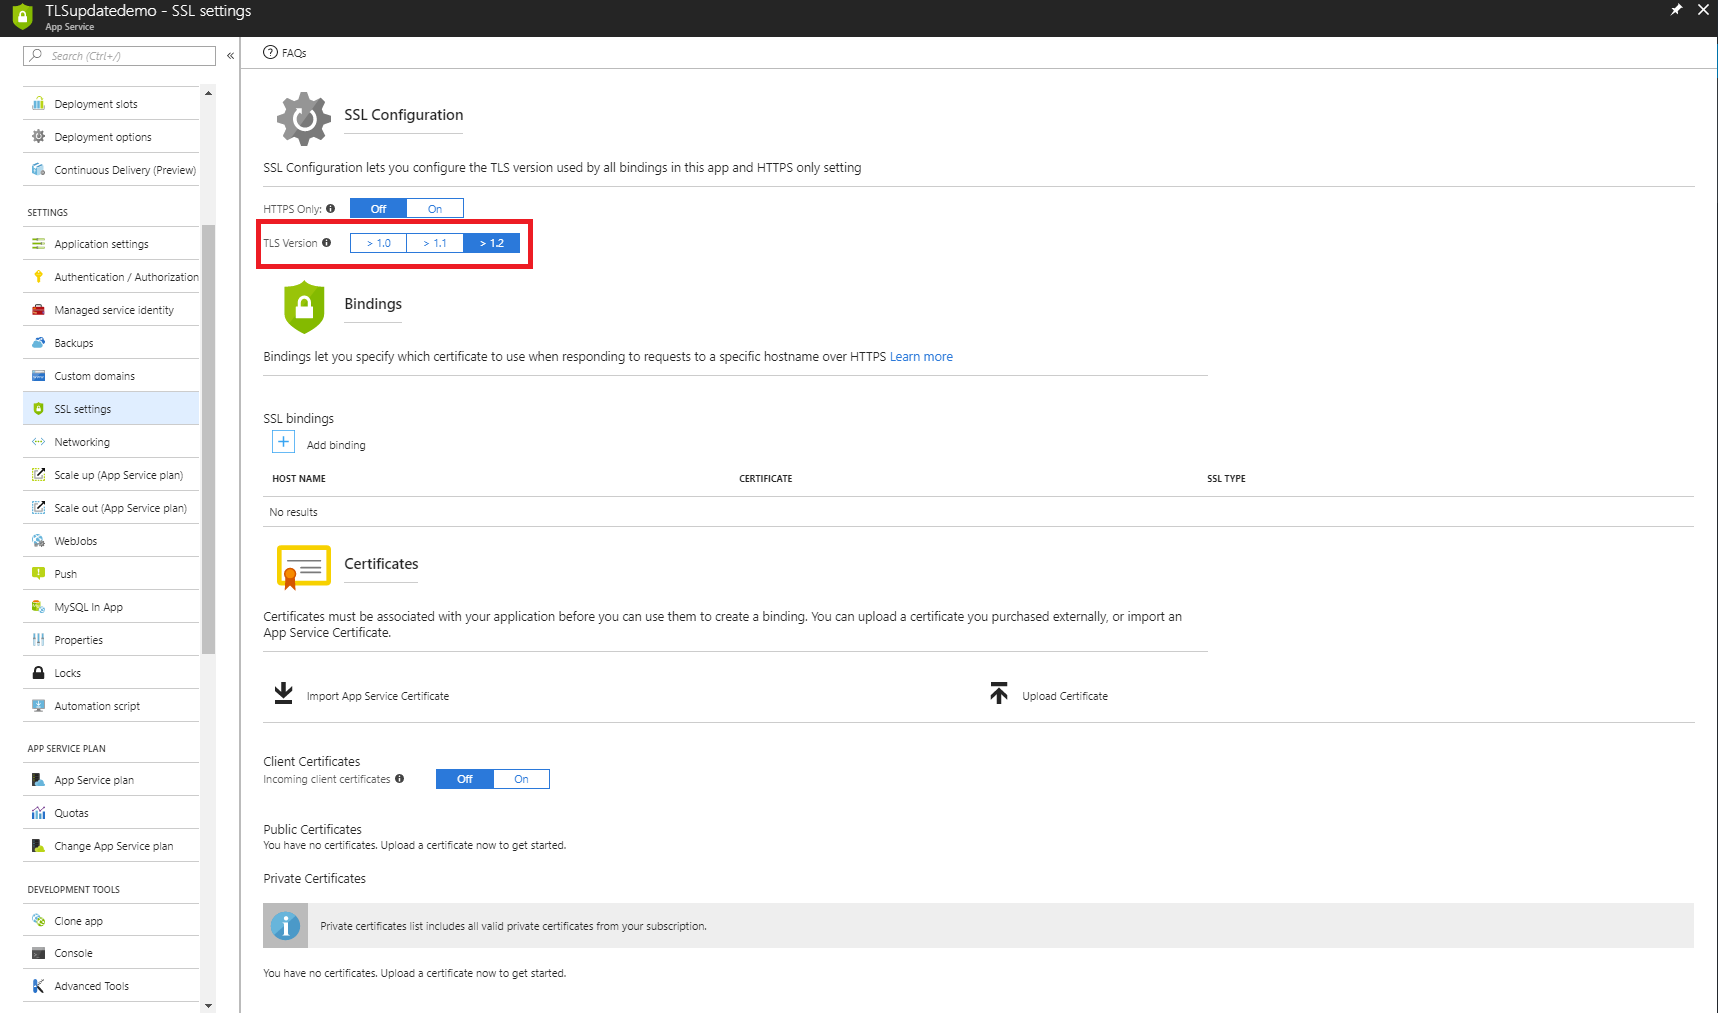Click the Import App Service Certificate download icon

pyautogui.click(x=284, y=693)
